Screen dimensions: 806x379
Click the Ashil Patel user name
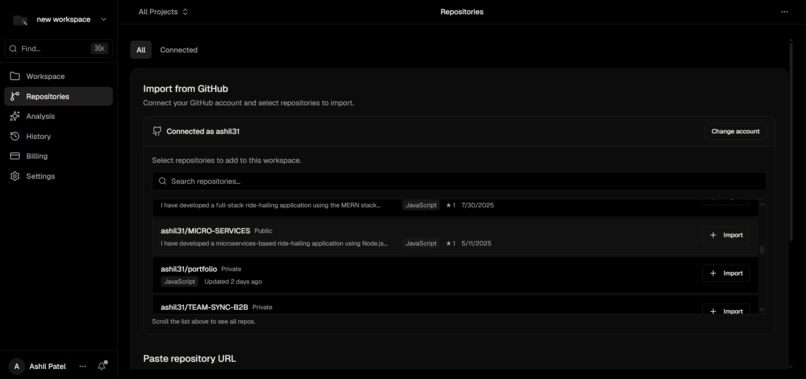(x=47, y=367)
